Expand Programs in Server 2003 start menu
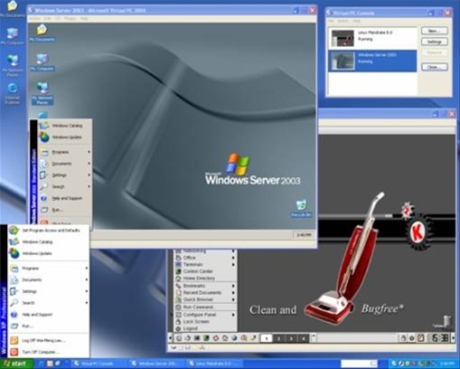Image resolution: width=460 pixels, height=369 pixels. click(x=65, y=152)
